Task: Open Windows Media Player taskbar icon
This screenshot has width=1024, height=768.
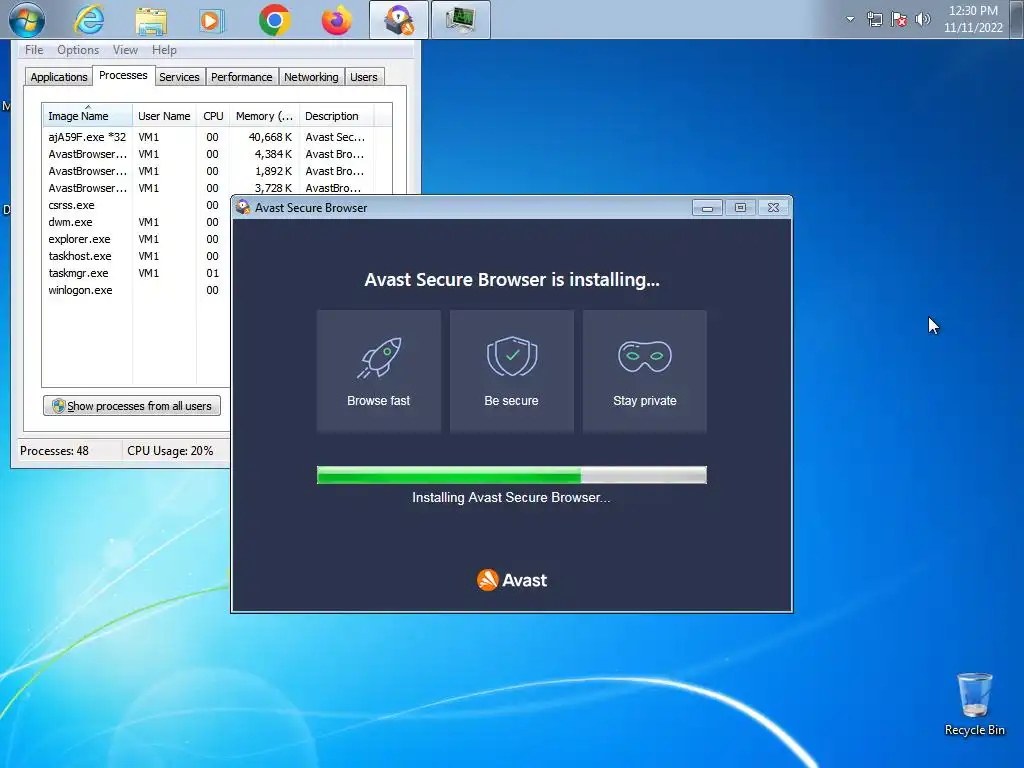Action: click(211, 20)
